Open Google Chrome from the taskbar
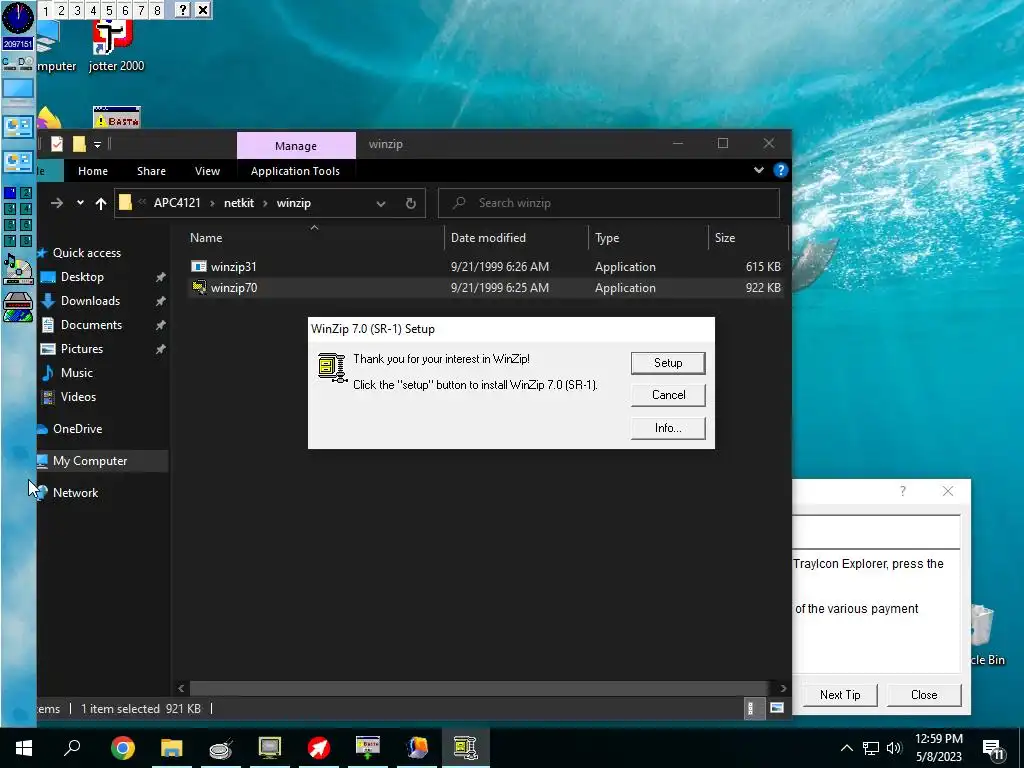The image size is (1024, 768). pyautogui.click(x=123, y=748)
